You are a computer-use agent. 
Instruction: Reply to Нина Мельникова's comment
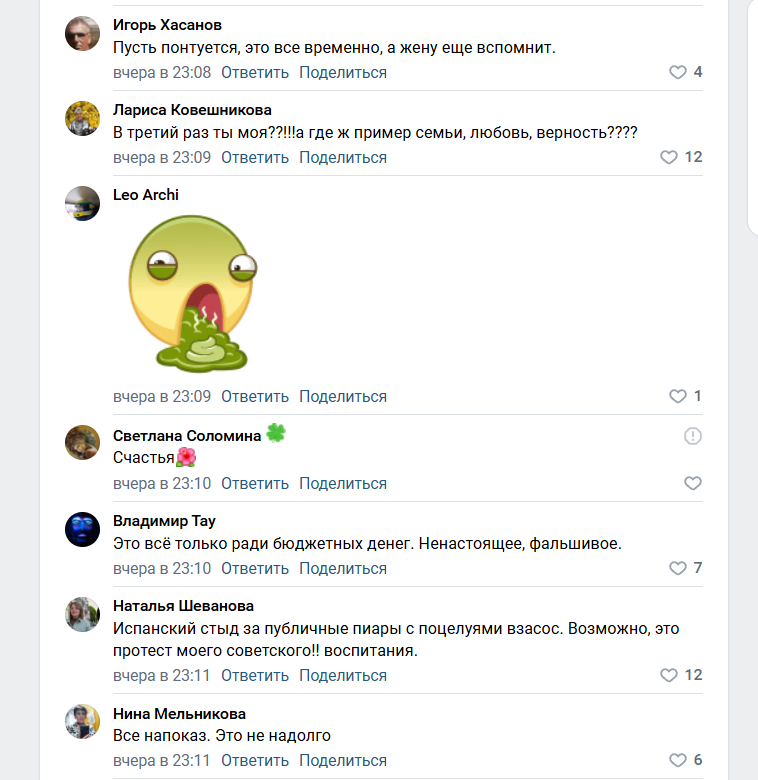pos(255,760)
